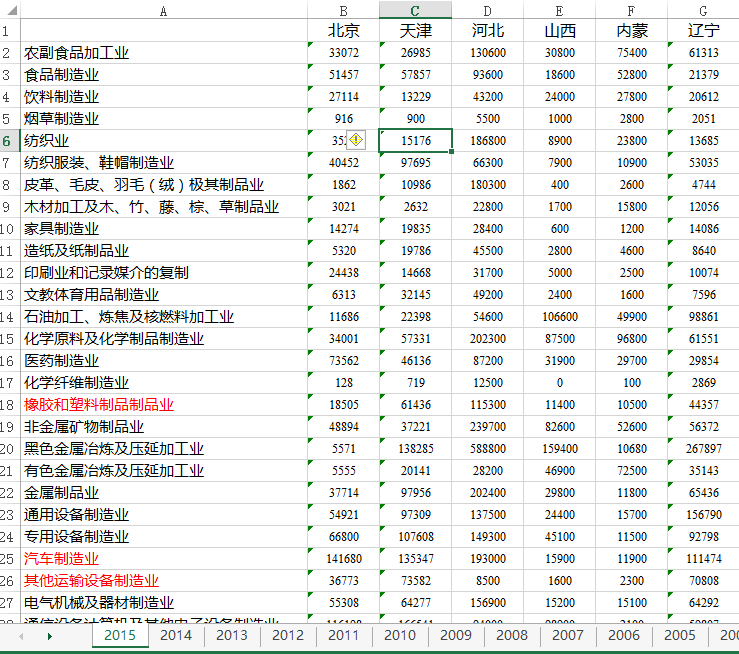Click the cell with value 141680
The width and height of the screenshot is (739, 654).
[344, 558]
